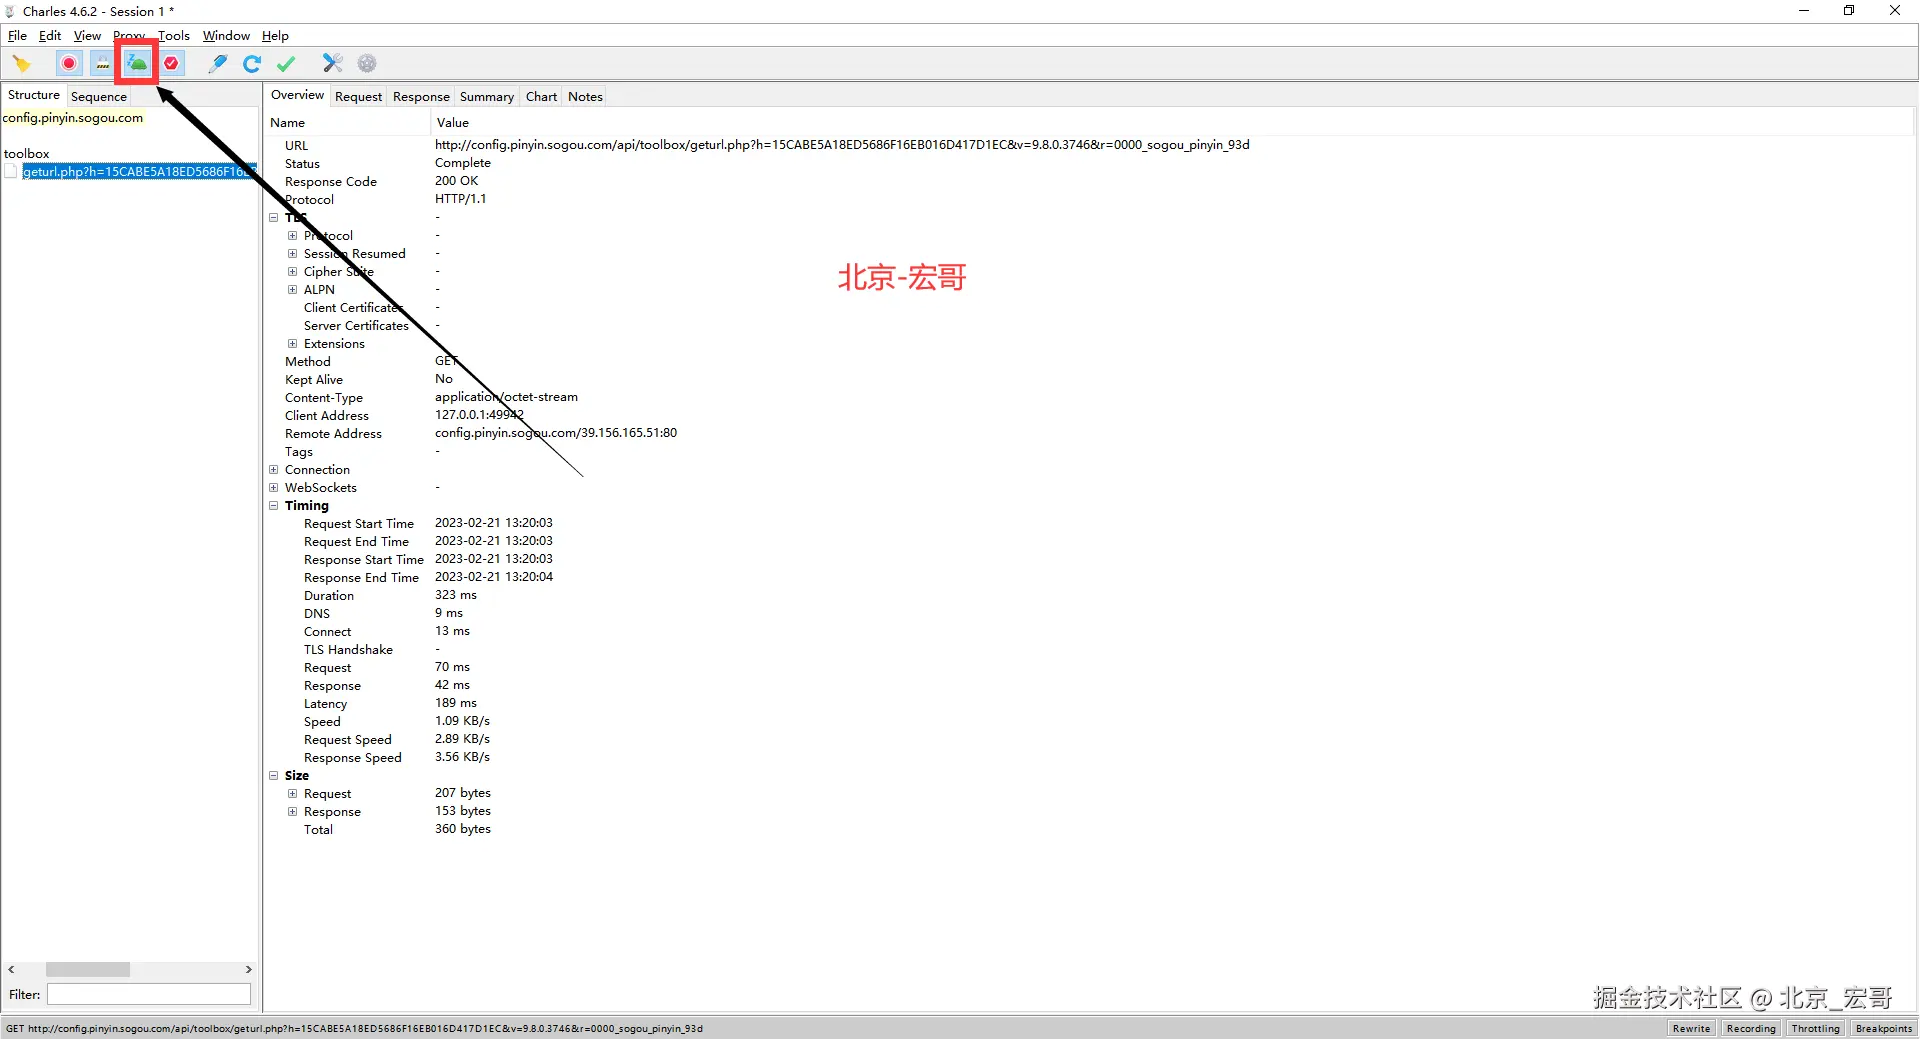Viewport: 1920px width, 1039px height.
Task: Select the geturl.php request in tree
Action: (138, 172)
